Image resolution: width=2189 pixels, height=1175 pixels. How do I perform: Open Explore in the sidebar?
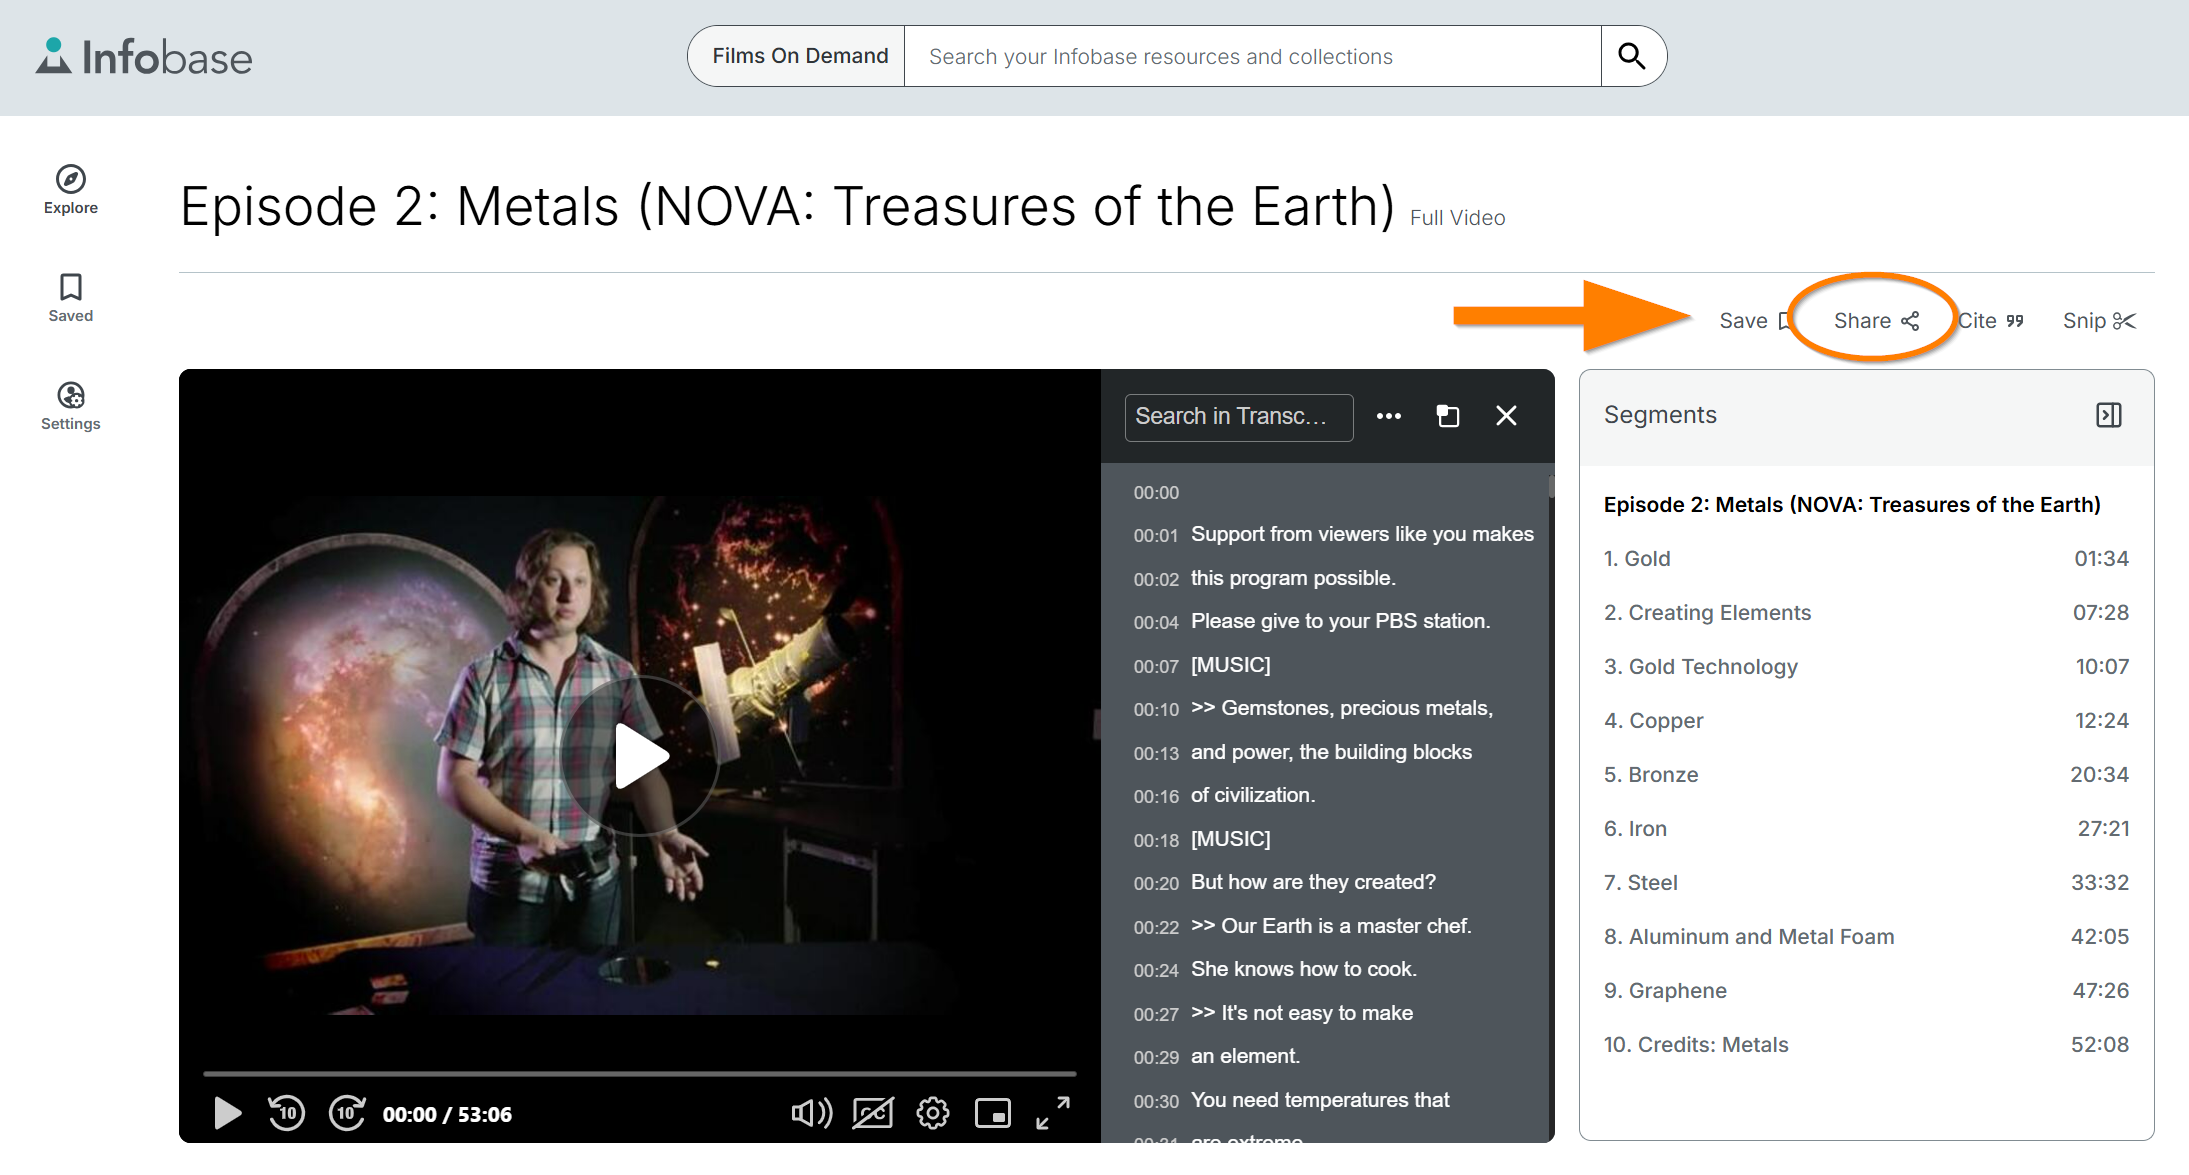[70, 190]
